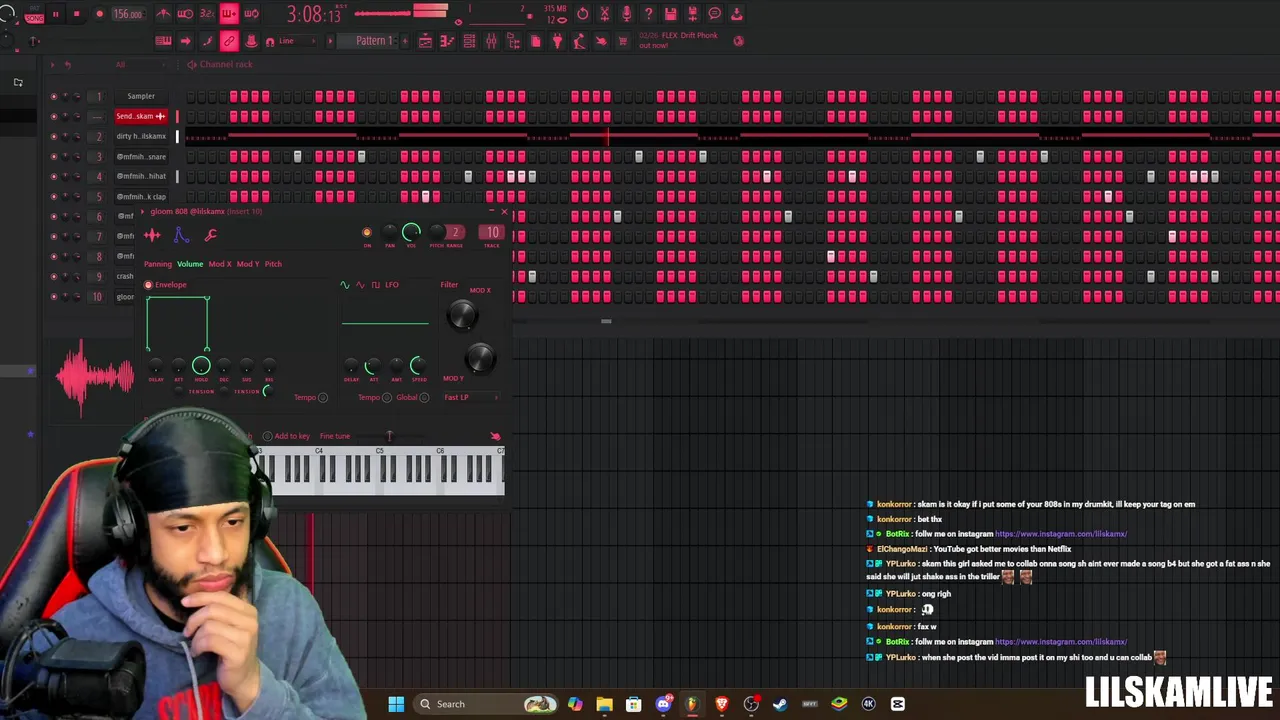
Task: Click the FLEX Drift Phonk news panel
Action: [x=689, y=41]
